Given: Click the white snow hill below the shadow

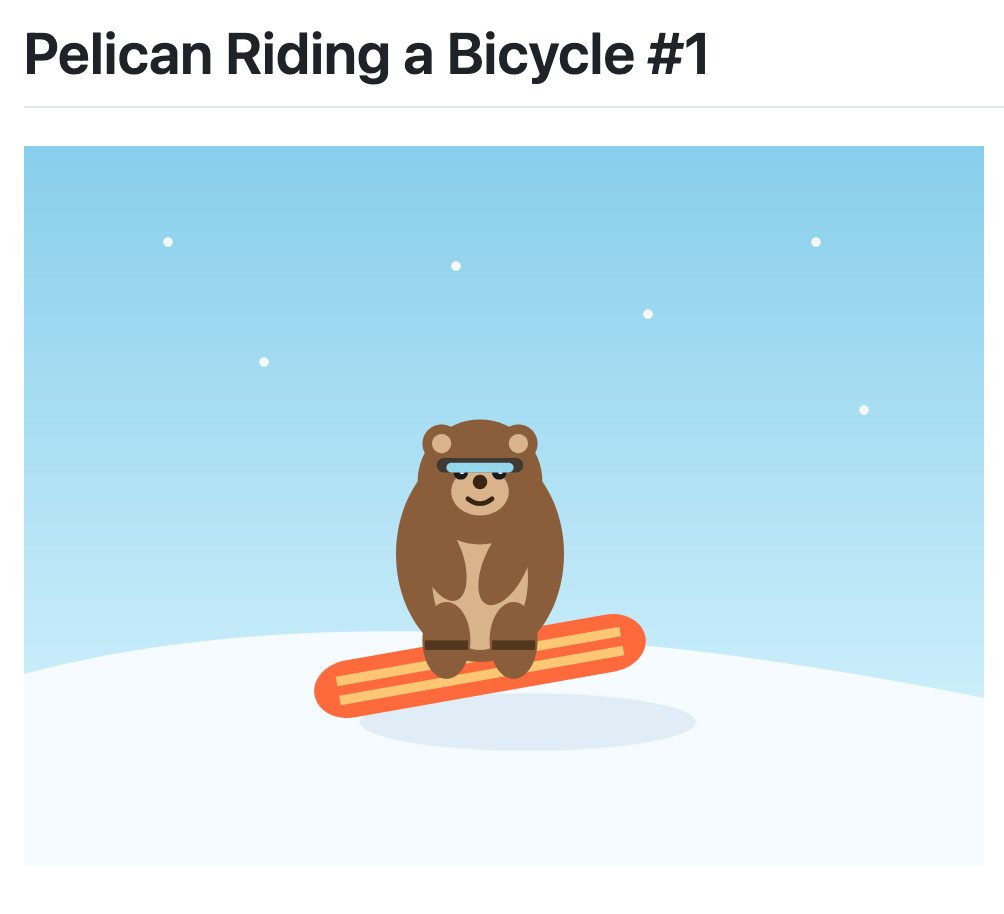Looking at the screenshot, I should click(x=500, y=810).
